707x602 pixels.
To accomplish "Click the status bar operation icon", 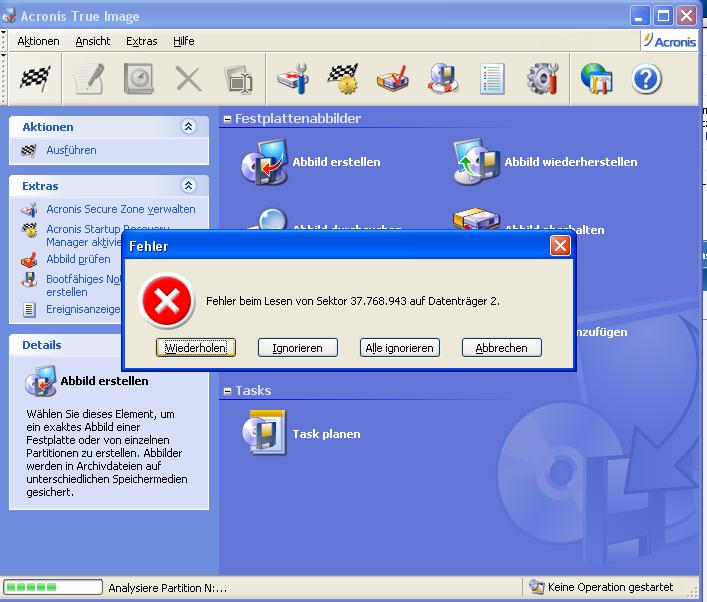I will coord(536,587).
